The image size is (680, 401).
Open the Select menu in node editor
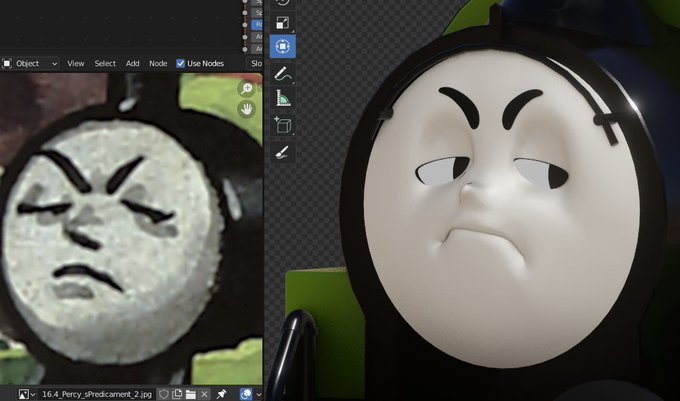coord(105,63)
